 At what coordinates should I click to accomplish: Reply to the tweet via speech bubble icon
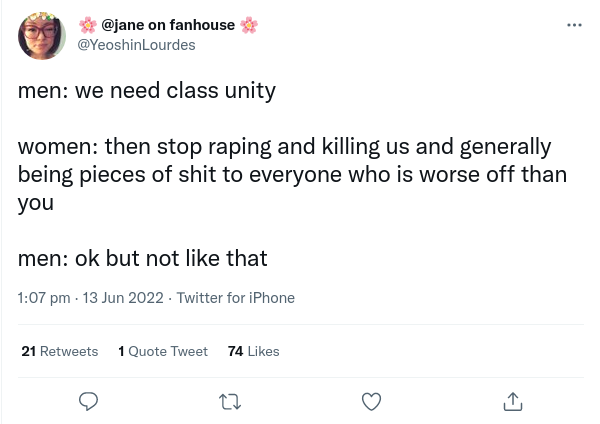click(x=88, y=401)
